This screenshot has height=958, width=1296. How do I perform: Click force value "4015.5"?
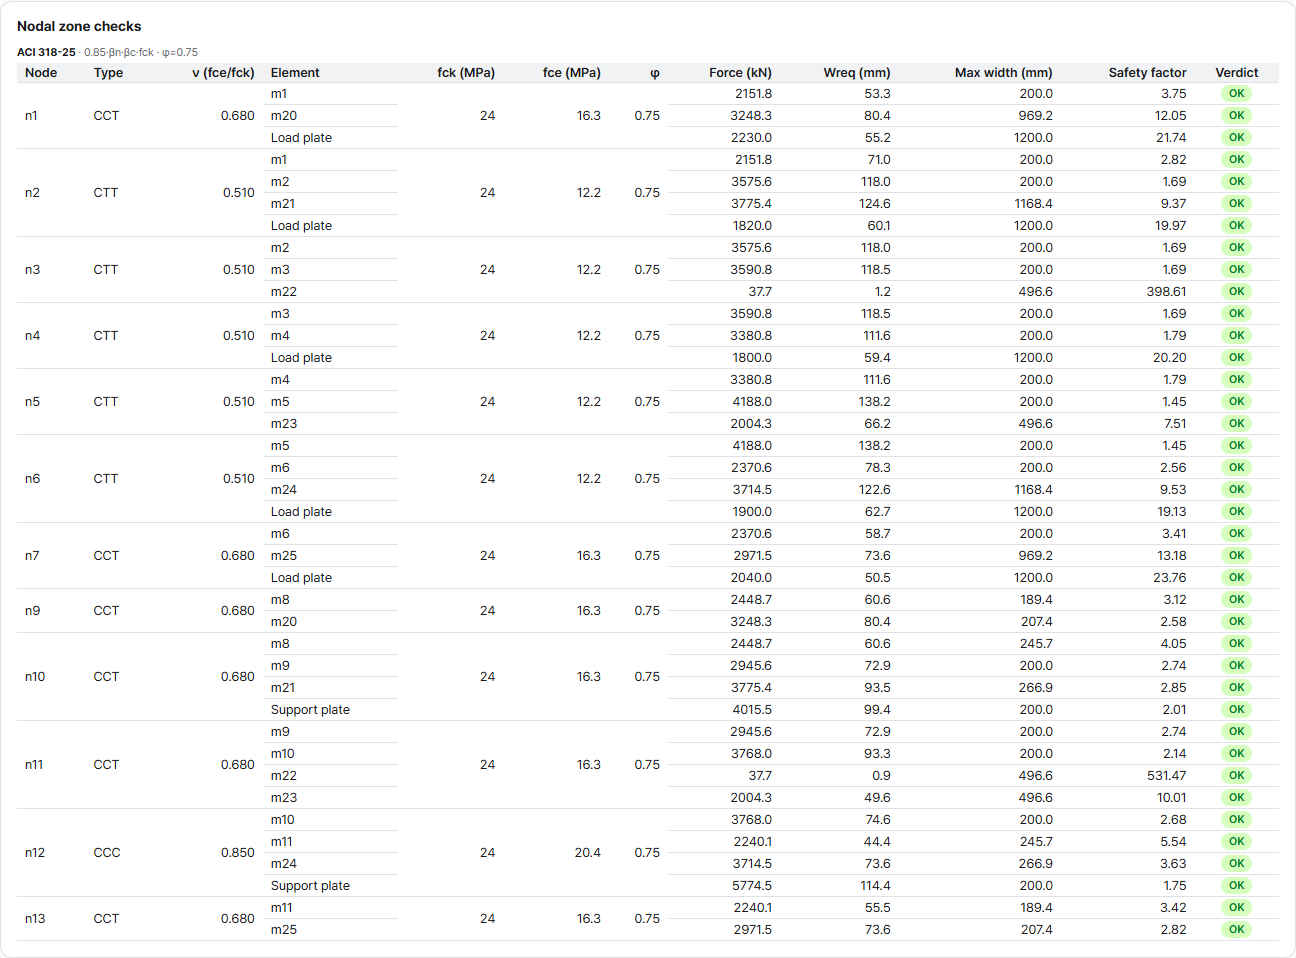(x=752, y=709)
